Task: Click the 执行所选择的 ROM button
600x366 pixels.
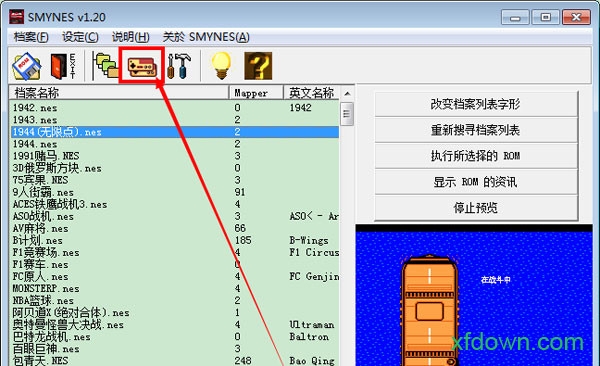Action: click(x=476, y=156)
